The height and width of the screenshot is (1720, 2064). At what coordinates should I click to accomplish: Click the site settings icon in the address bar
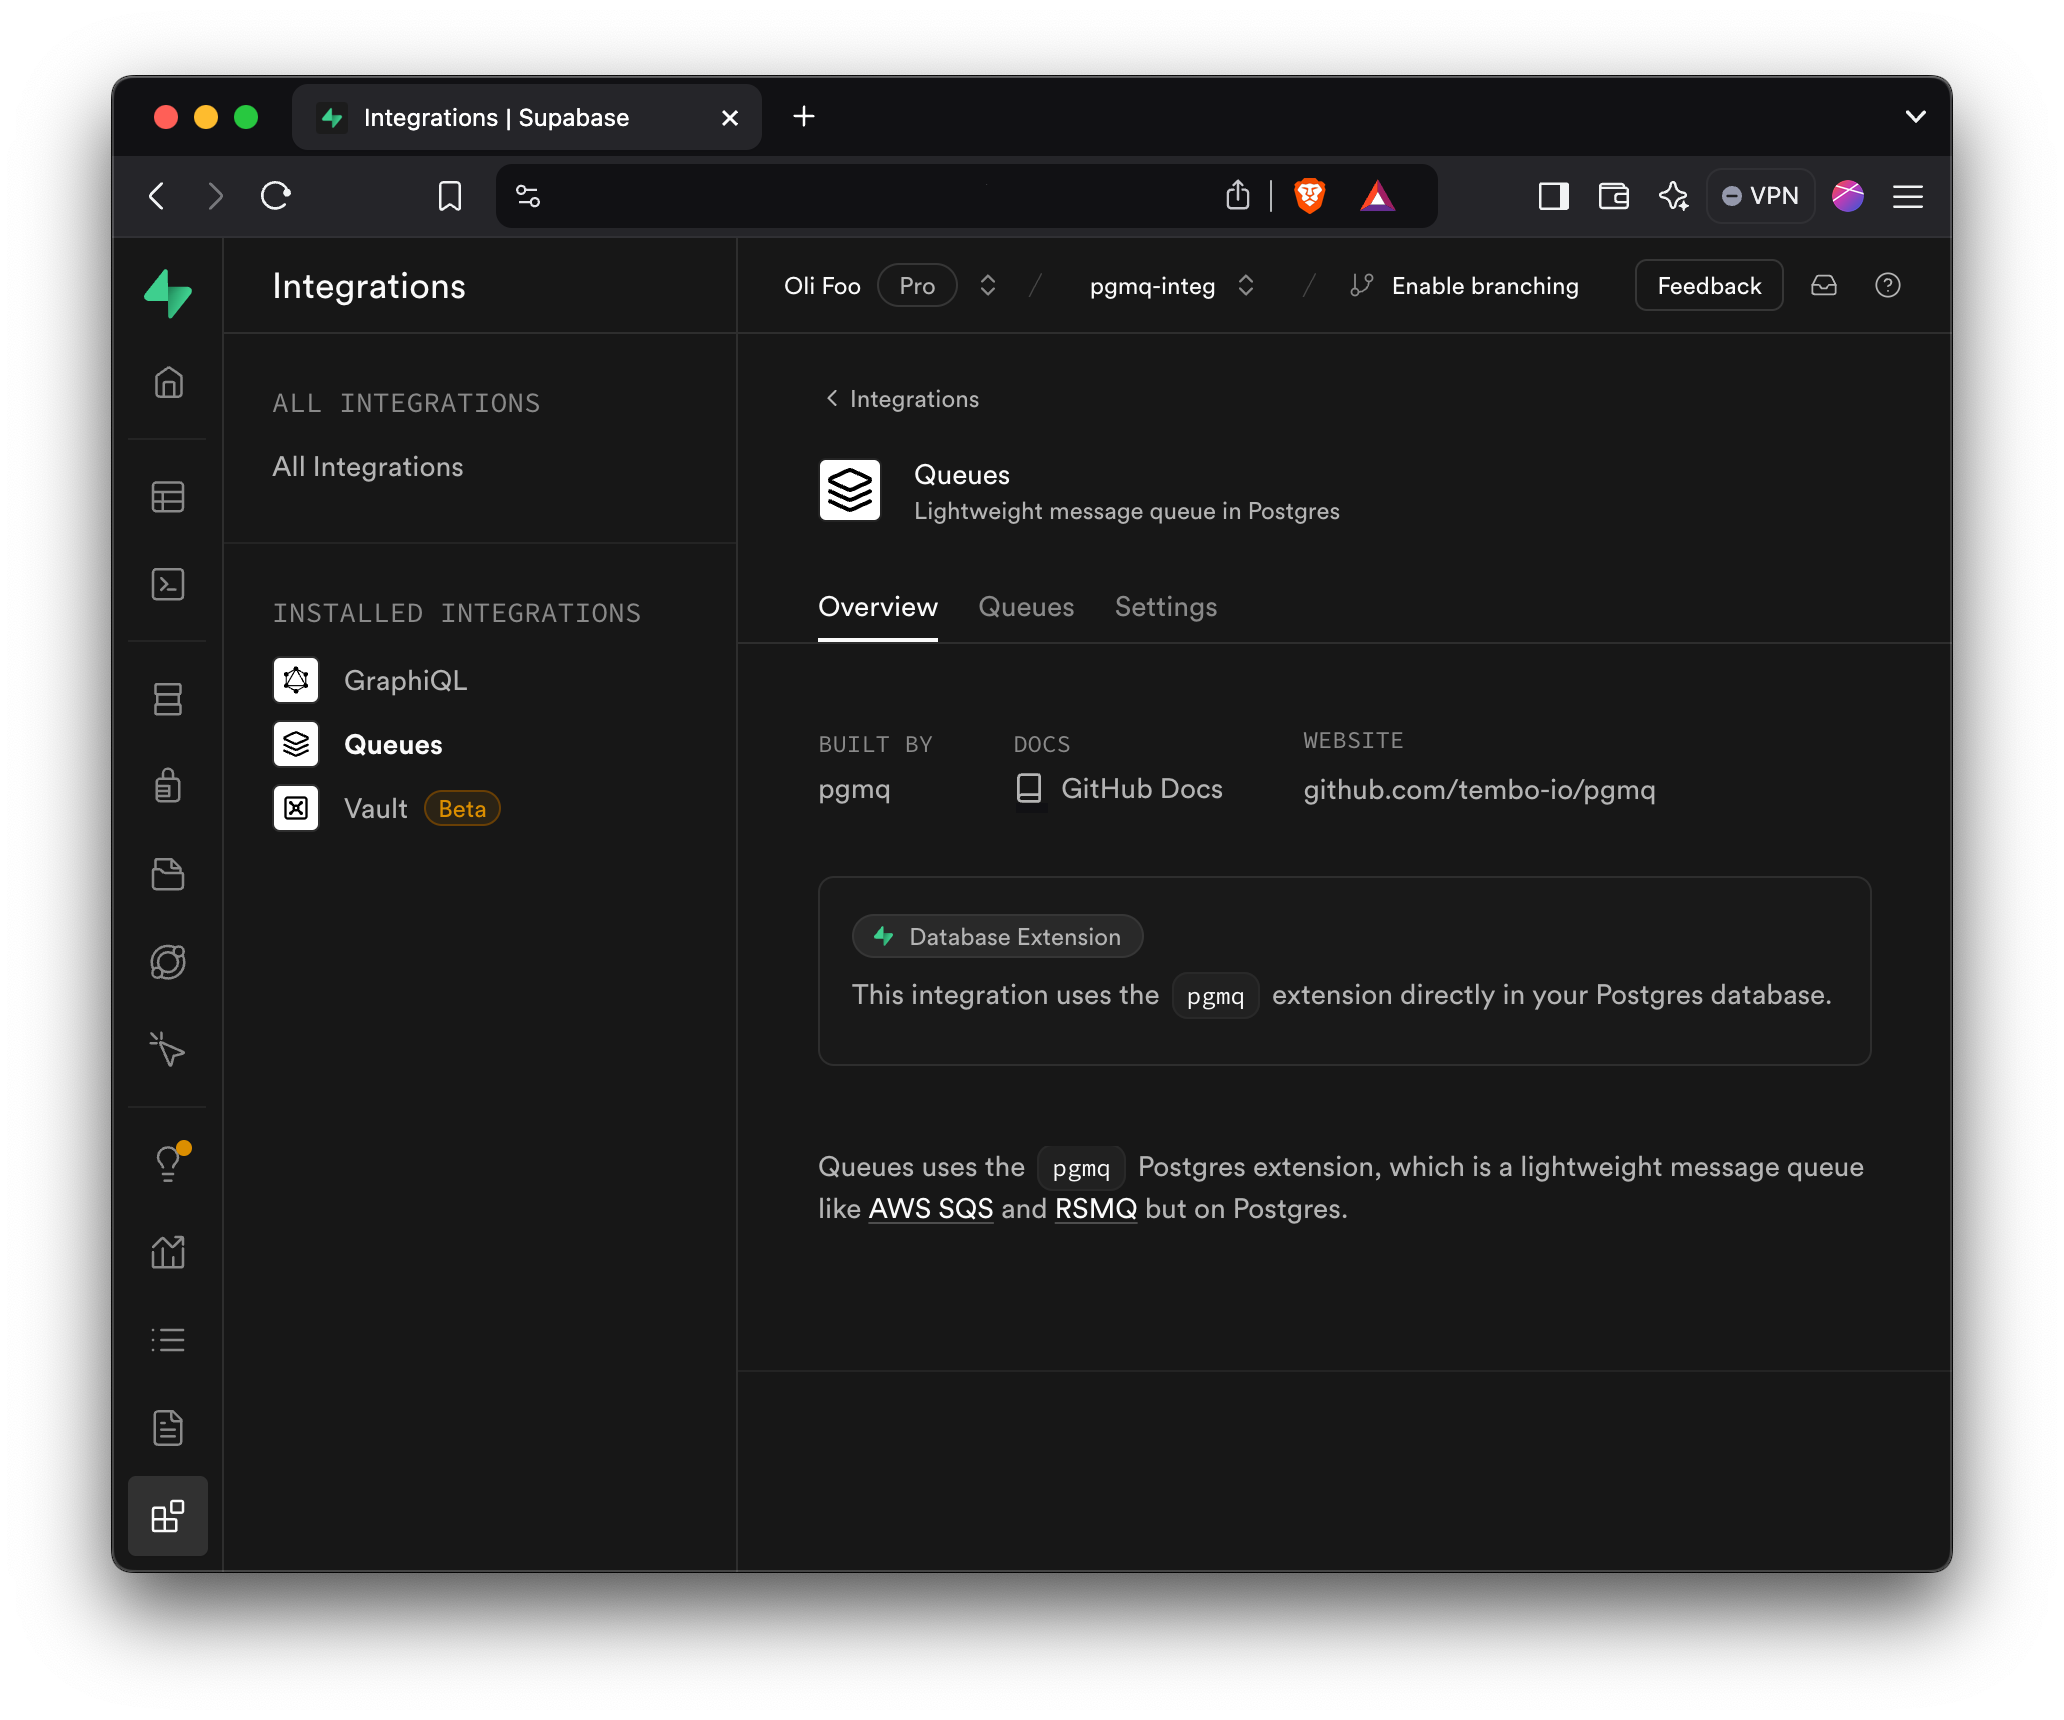pos(528,196)
